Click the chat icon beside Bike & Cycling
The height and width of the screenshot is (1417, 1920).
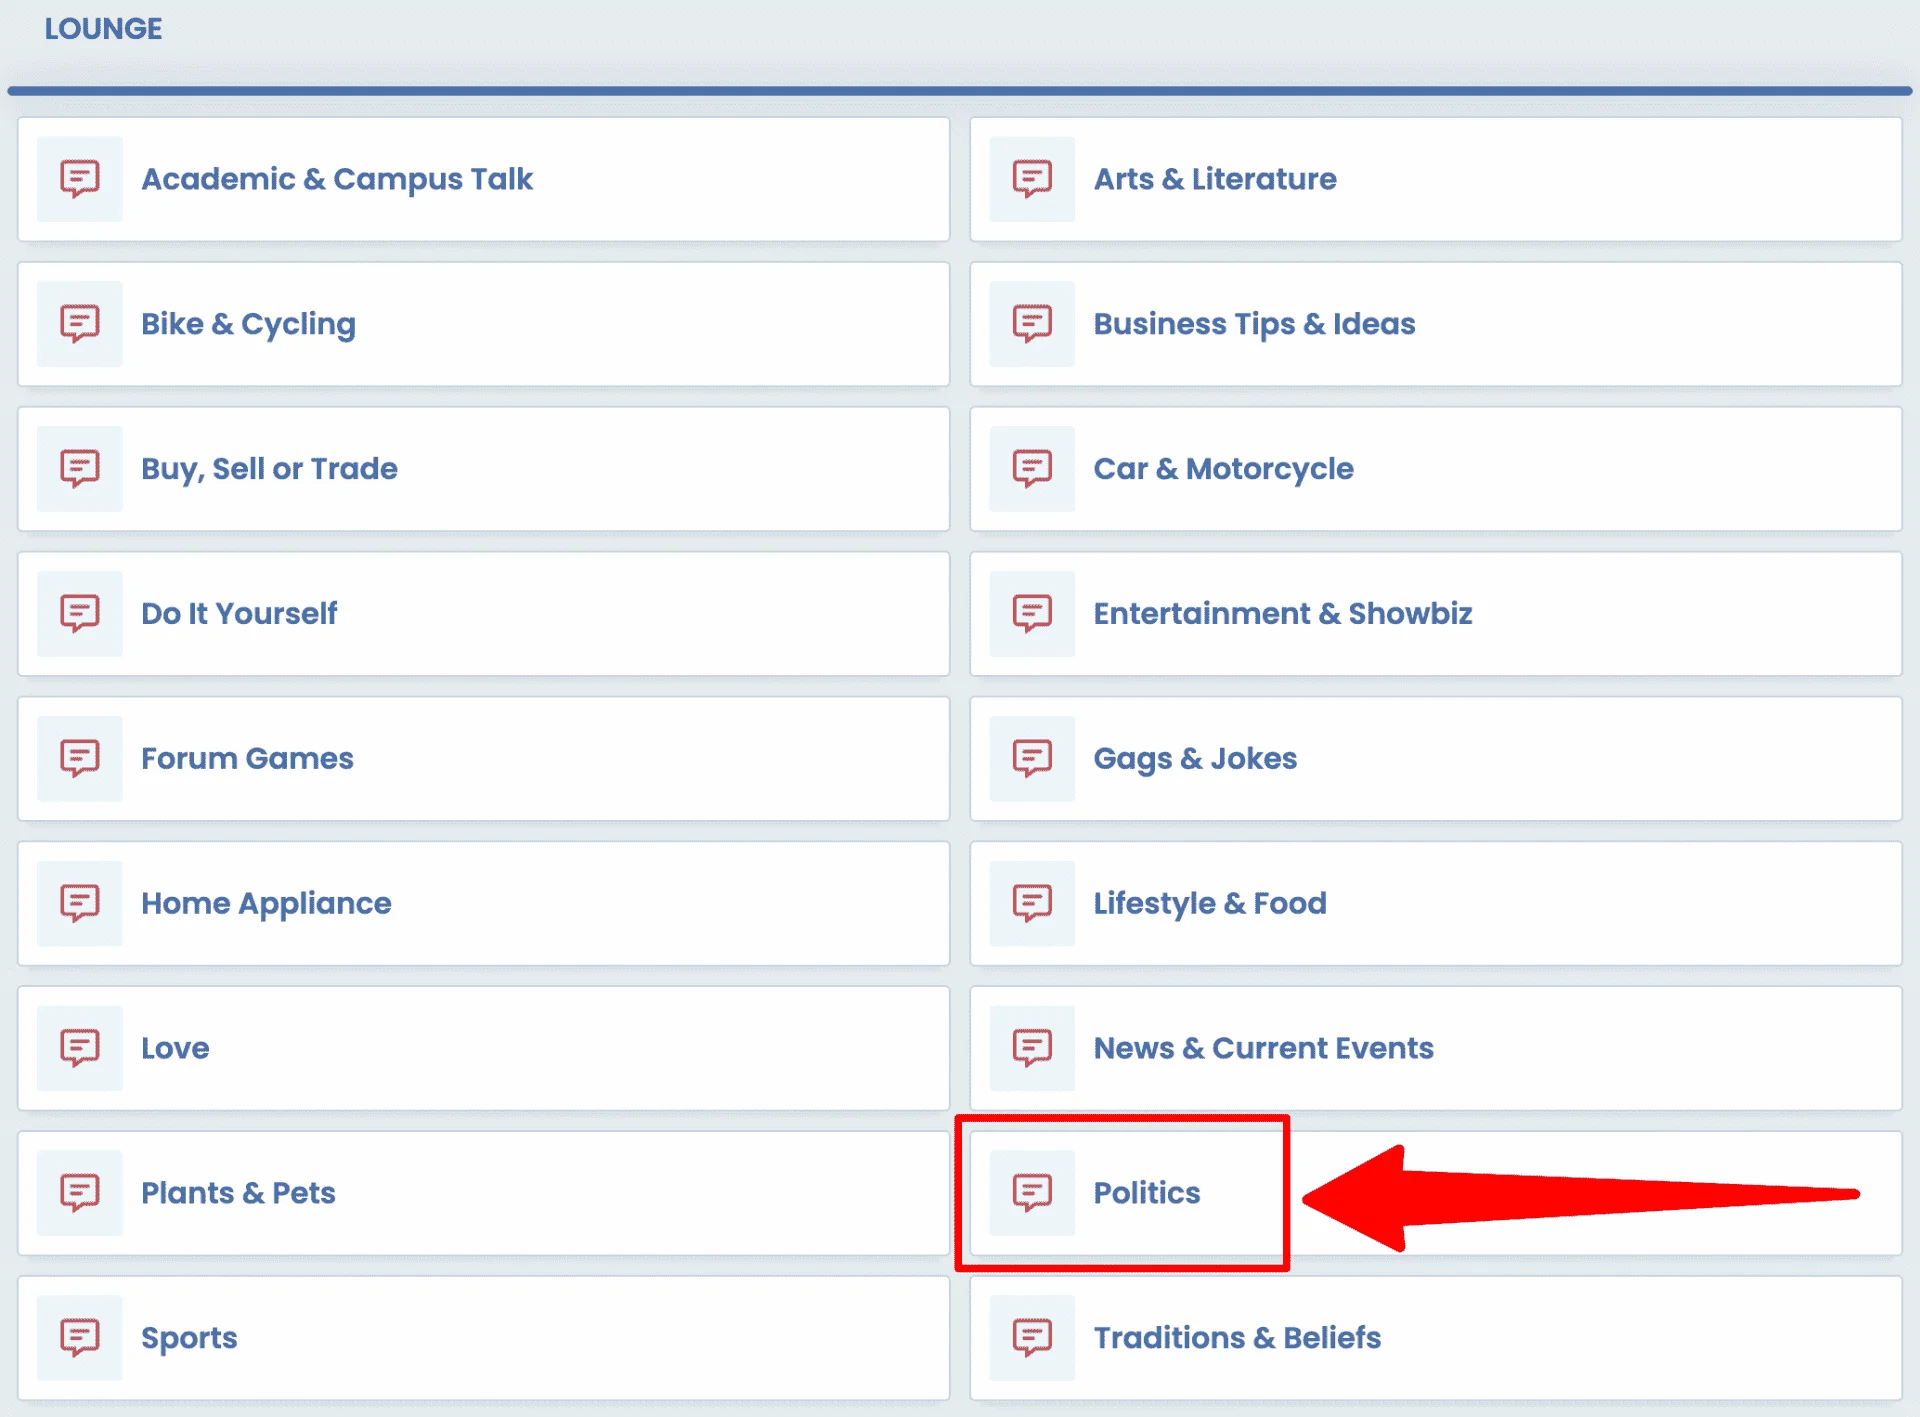[80, 324]
